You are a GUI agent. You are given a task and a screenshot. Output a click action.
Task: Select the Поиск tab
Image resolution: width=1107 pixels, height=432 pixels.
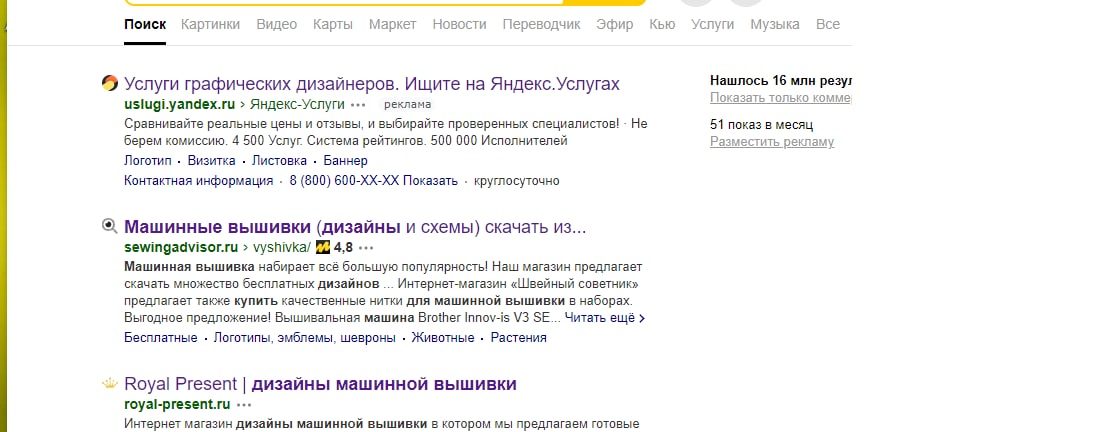point(145,25)
